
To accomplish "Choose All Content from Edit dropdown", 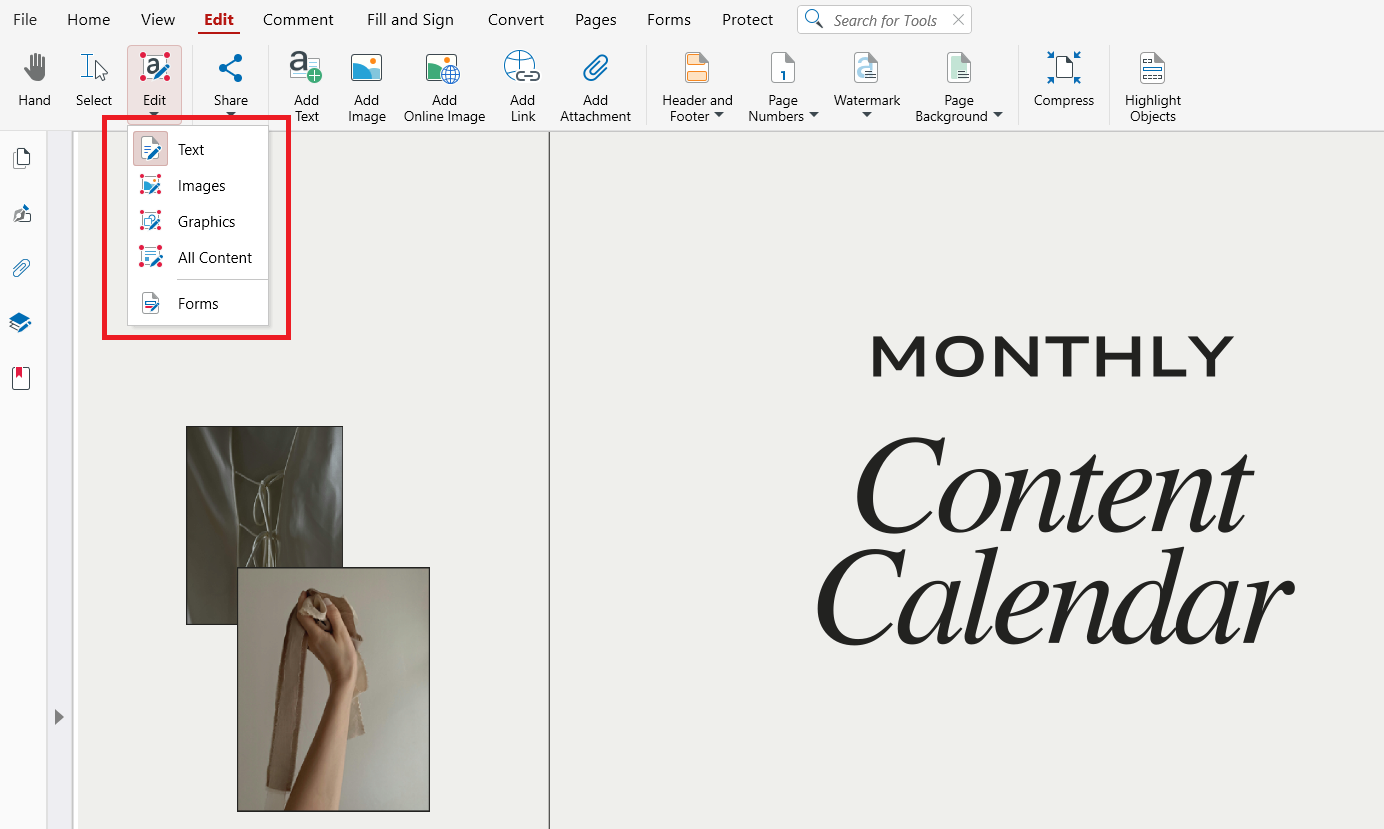I will [x=214, y=258].
